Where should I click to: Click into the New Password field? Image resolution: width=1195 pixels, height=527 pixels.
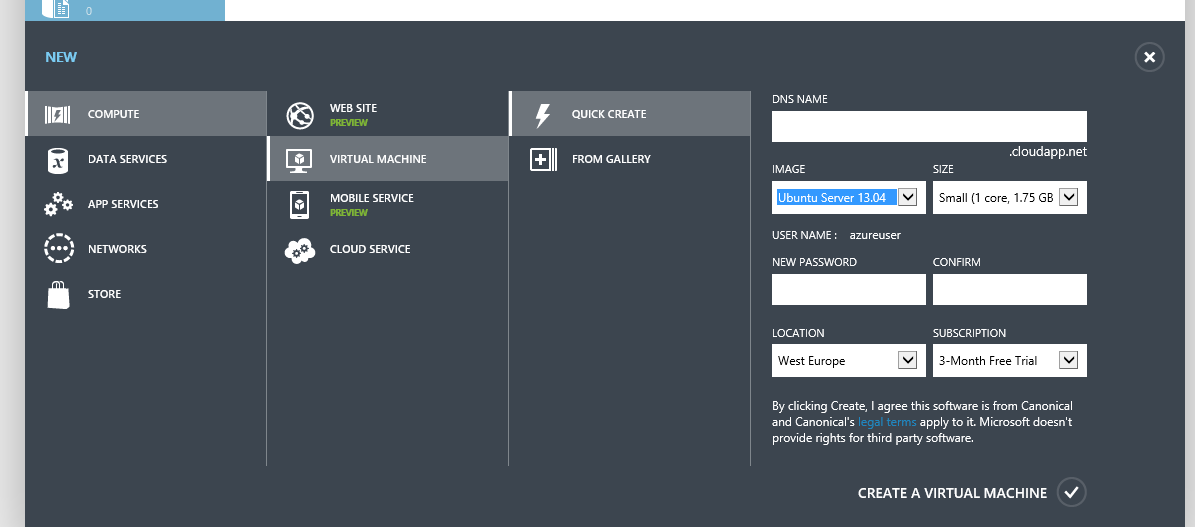848,289
